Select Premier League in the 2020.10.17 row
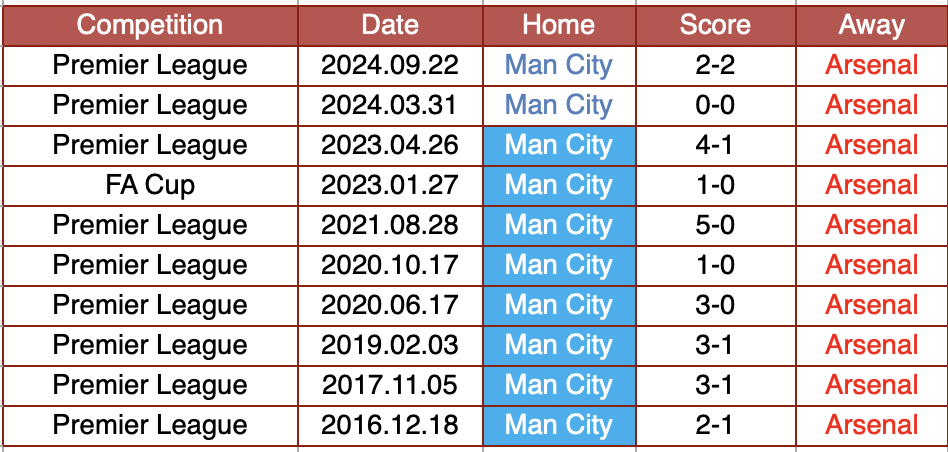Screen dimensions: 948x452 150,265
